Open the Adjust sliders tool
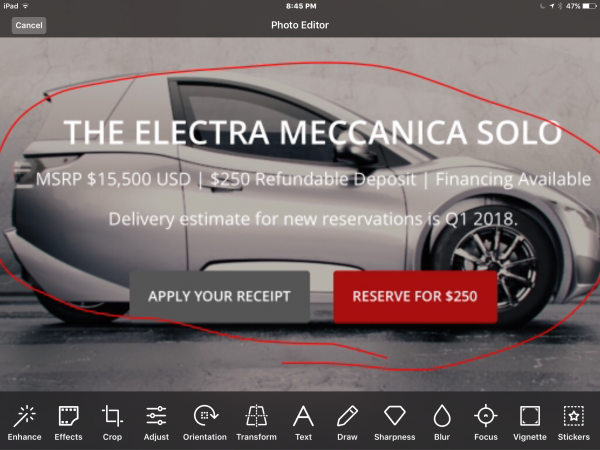 156,423
